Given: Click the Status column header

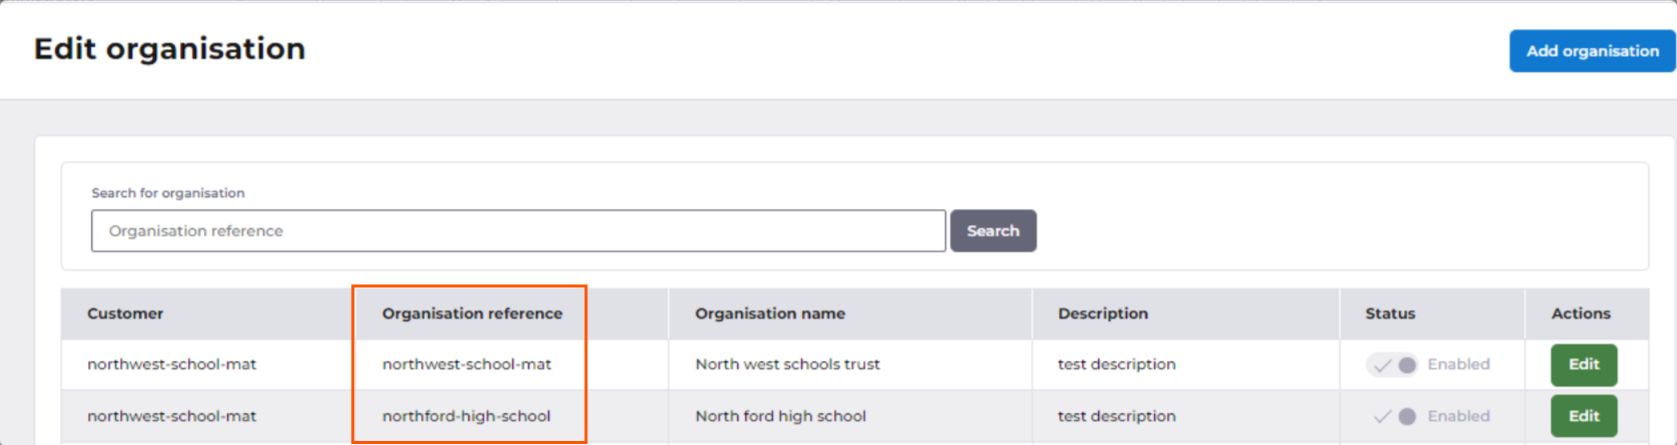Looking at the screenshot, I should click(1390, 314).
